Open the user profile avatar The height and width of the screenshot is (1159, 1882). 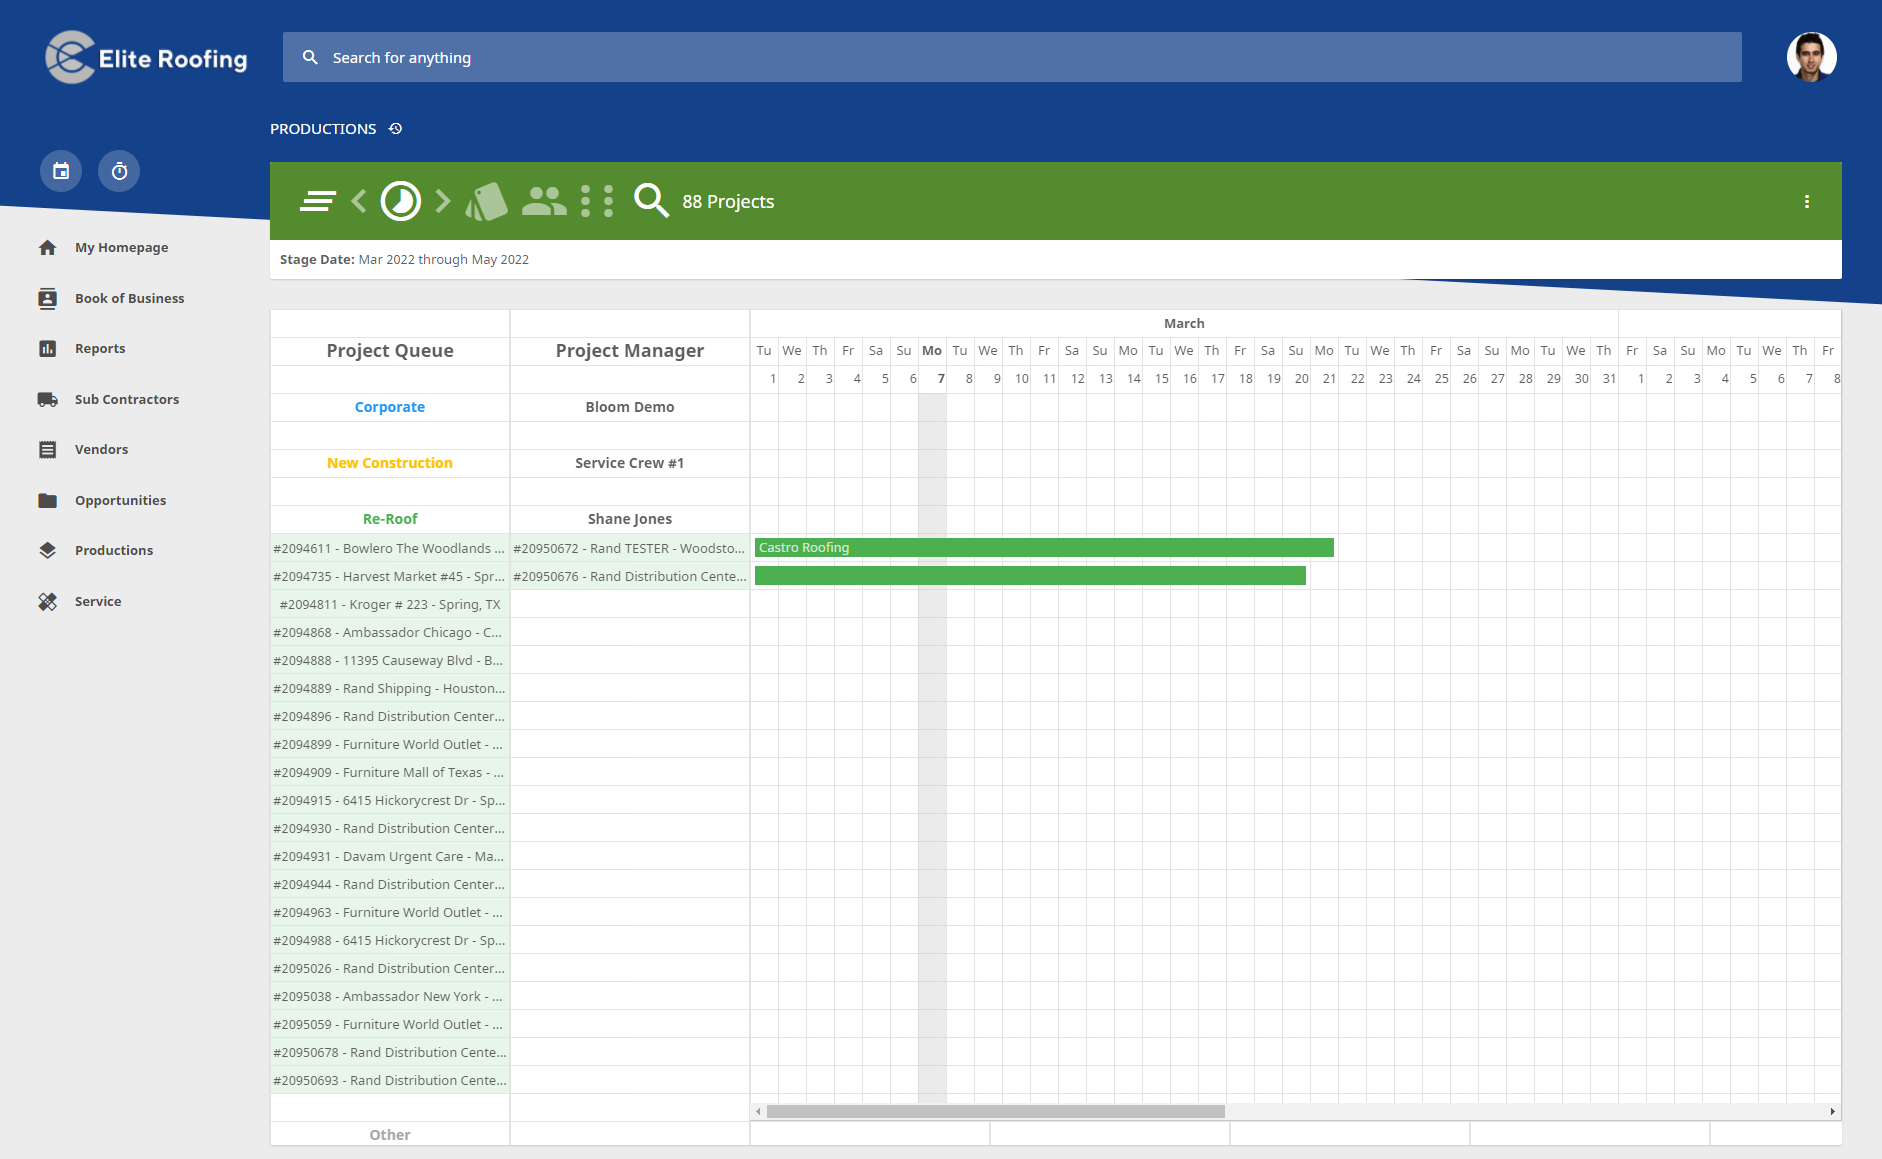(x=1811, y=57)
